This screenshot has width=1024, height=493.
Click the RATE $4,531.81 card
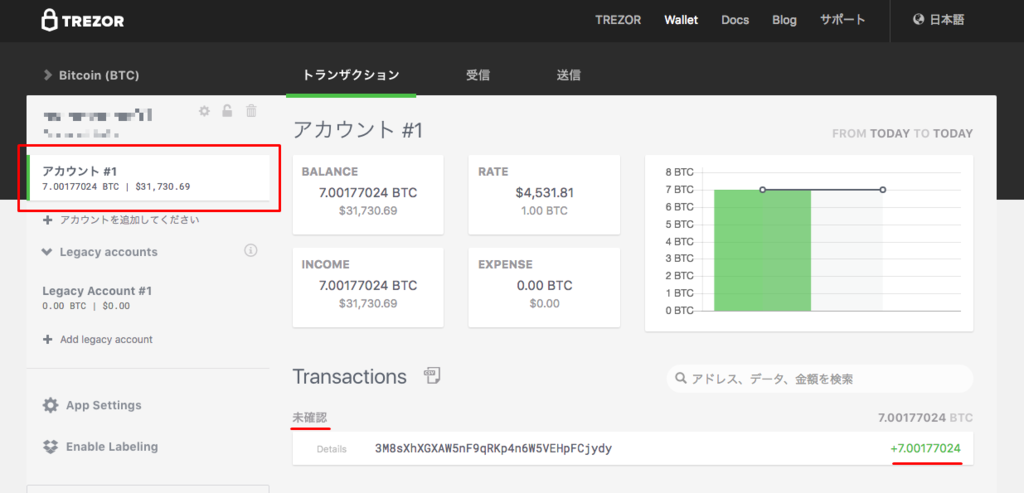pyautogui.click(x=544, y=195)
